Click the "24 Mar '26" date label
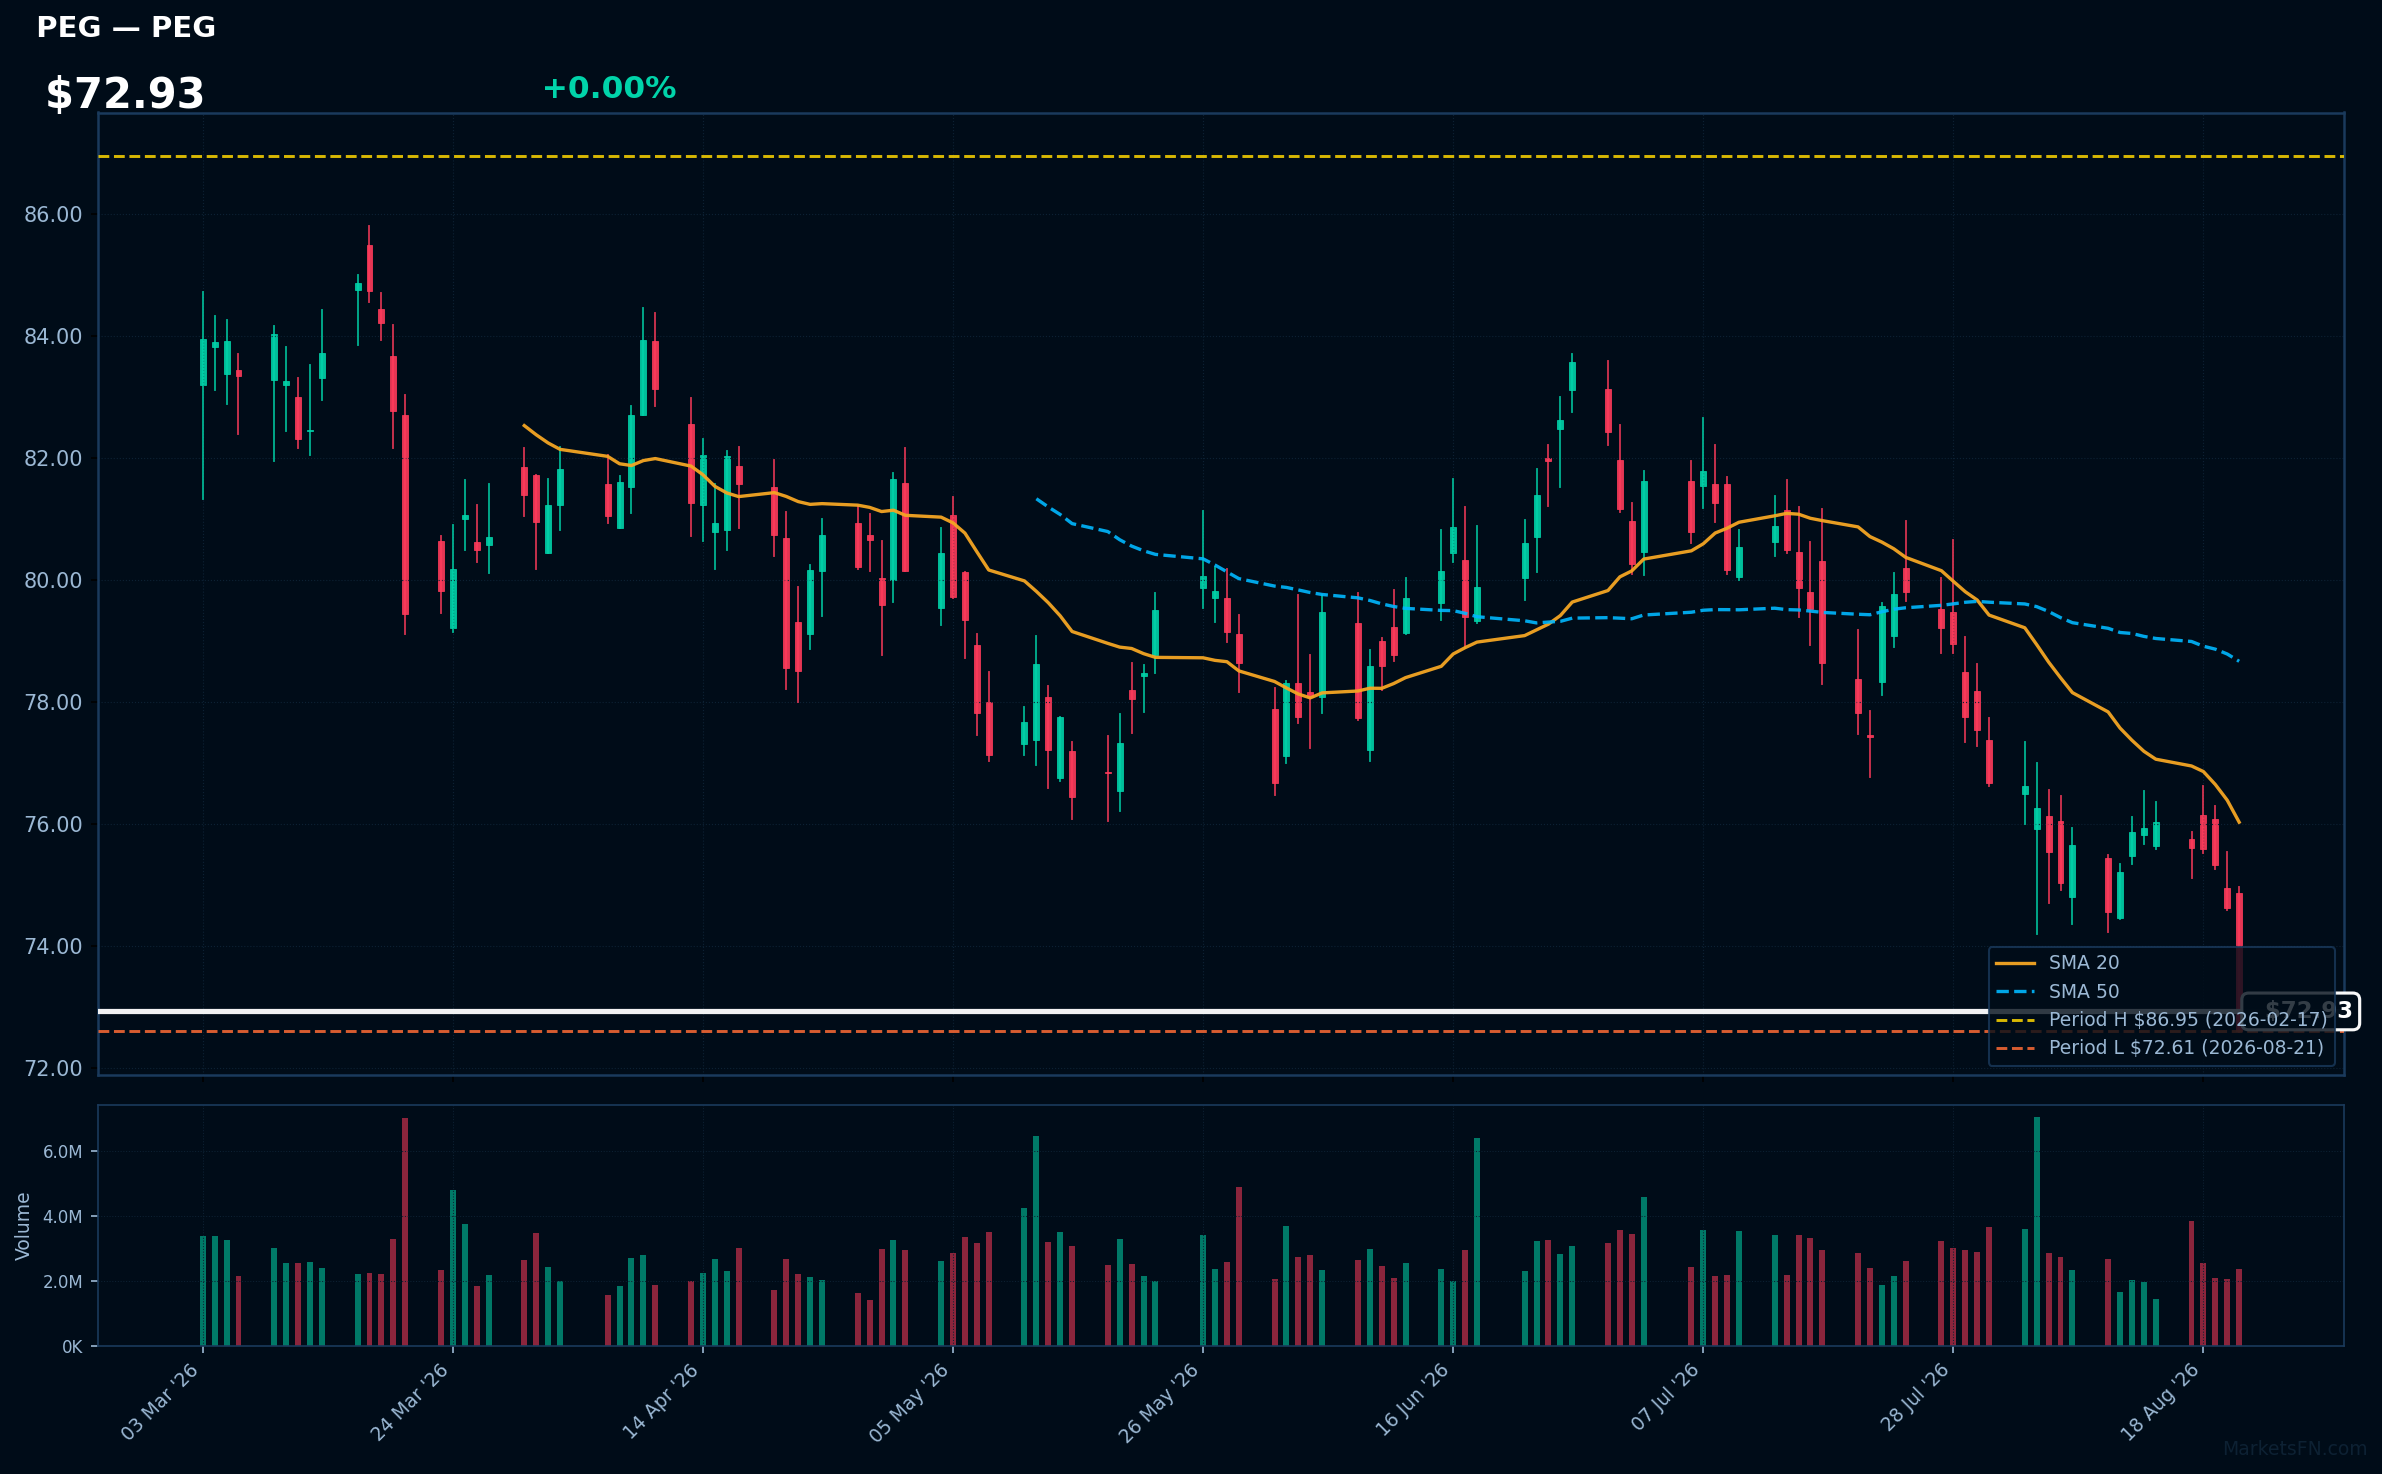 point(410,1402)
